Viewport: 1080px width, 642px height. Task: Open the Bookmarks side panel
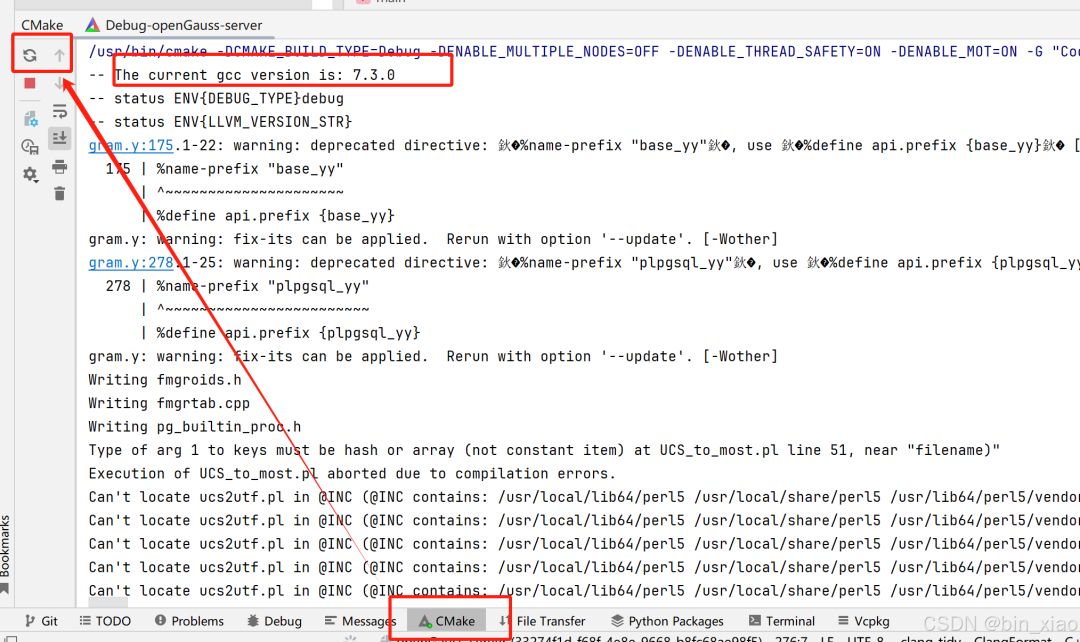(6, 555)
